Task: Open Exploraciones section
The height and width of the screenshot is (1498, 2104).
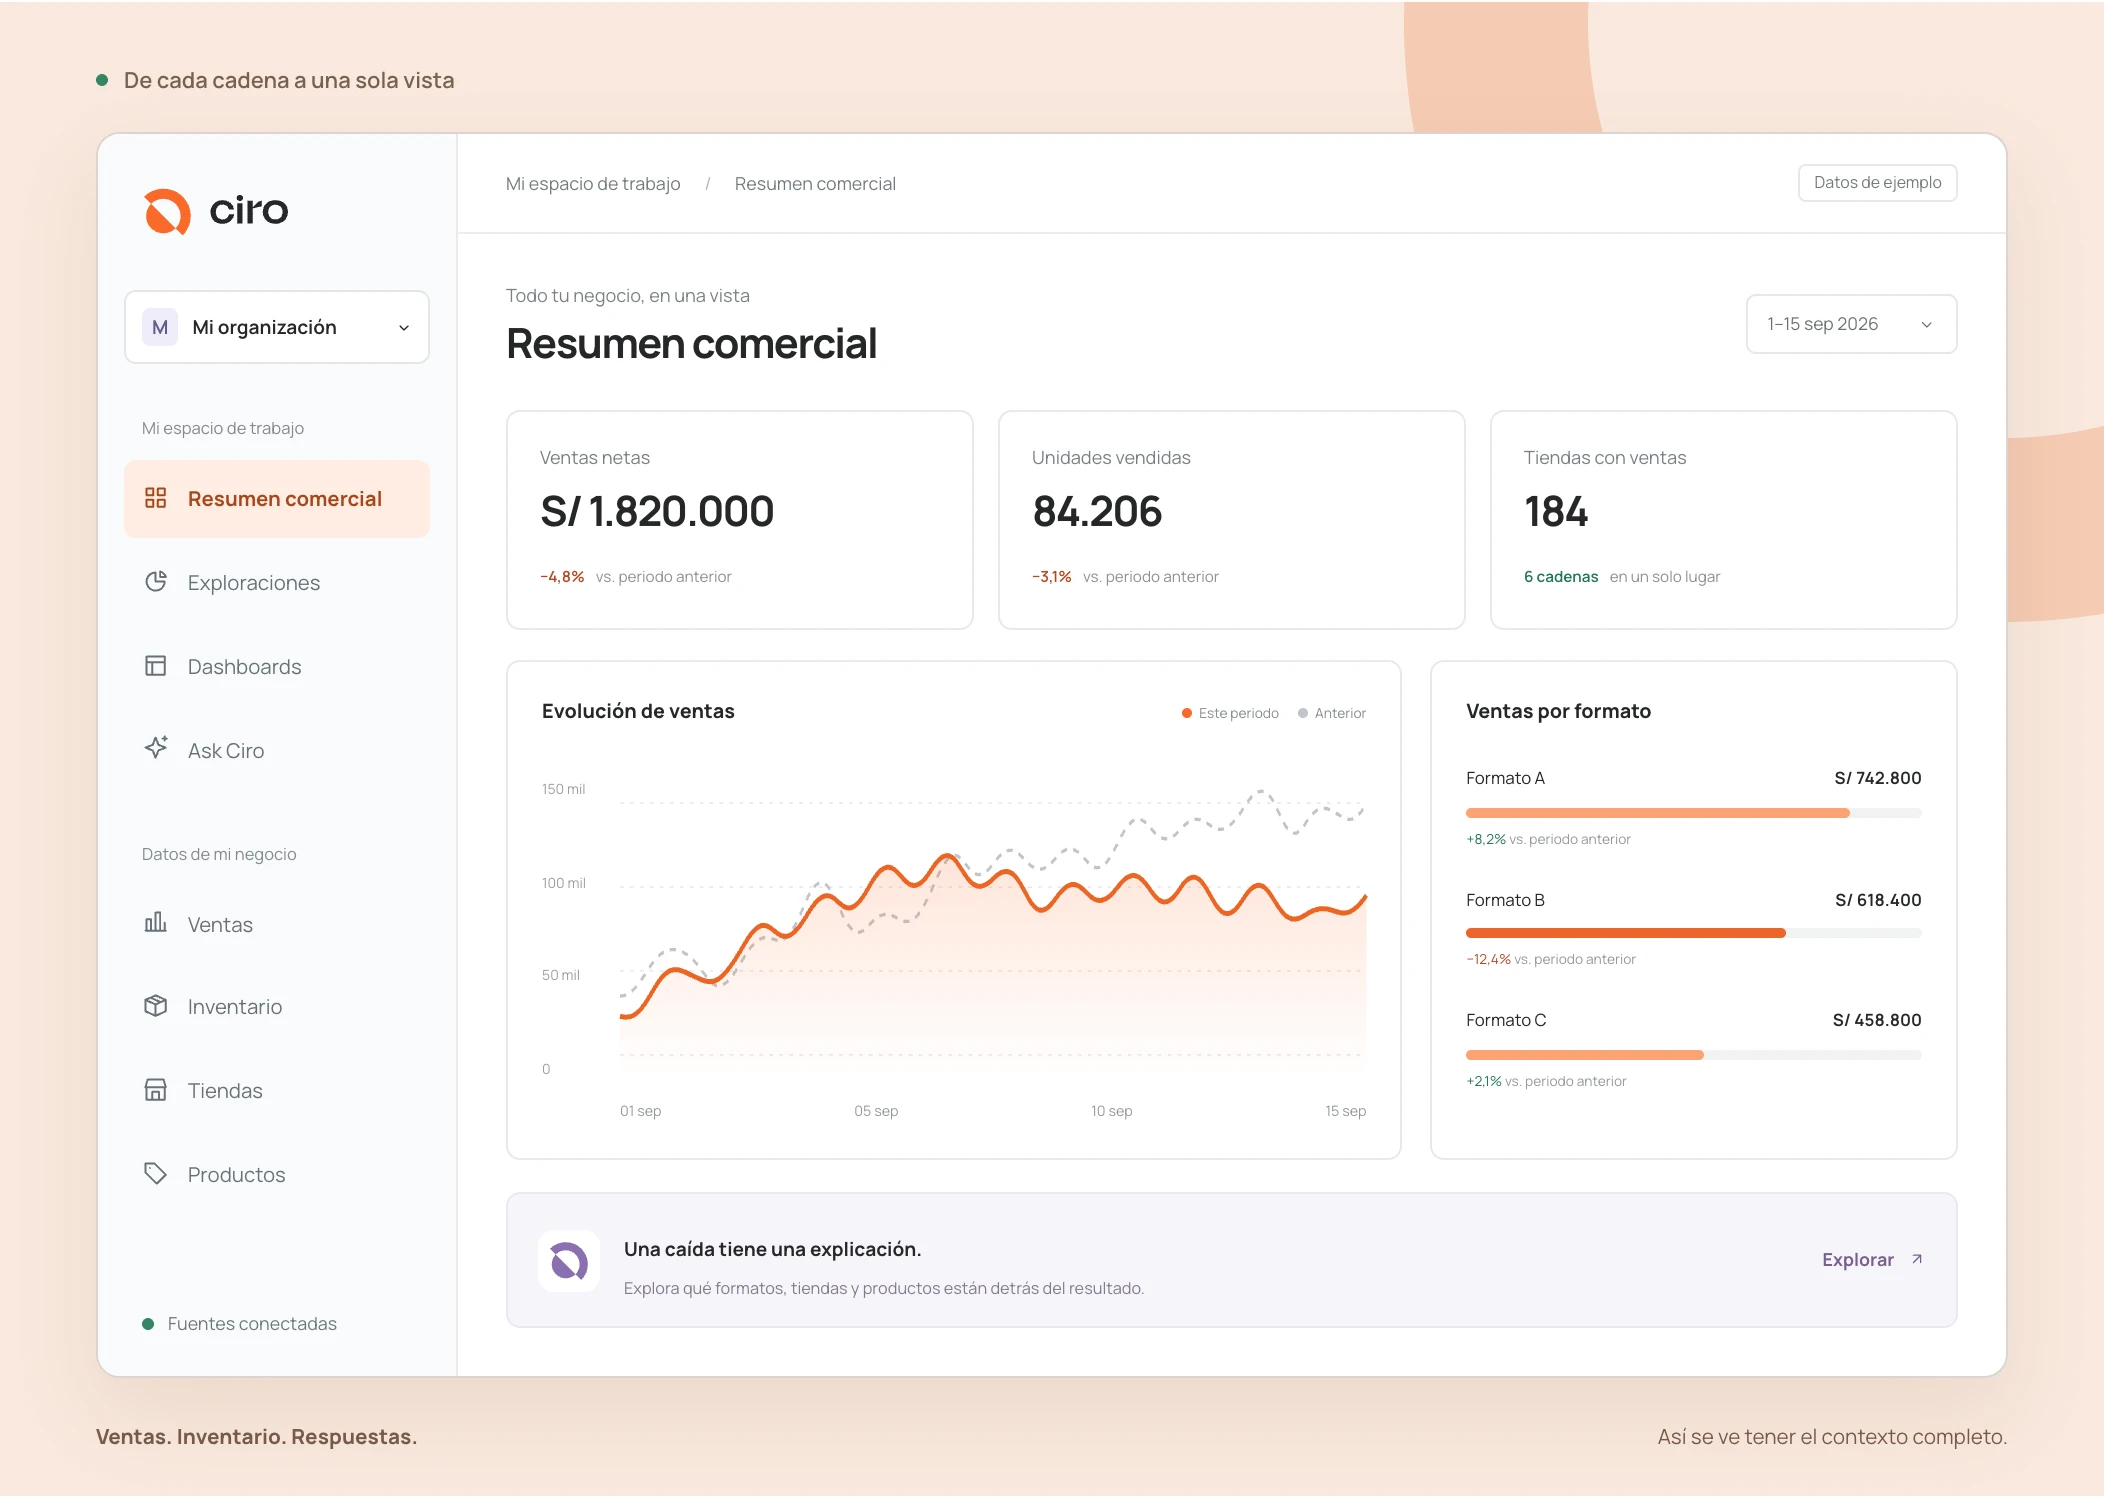Action: pos(277,583)
